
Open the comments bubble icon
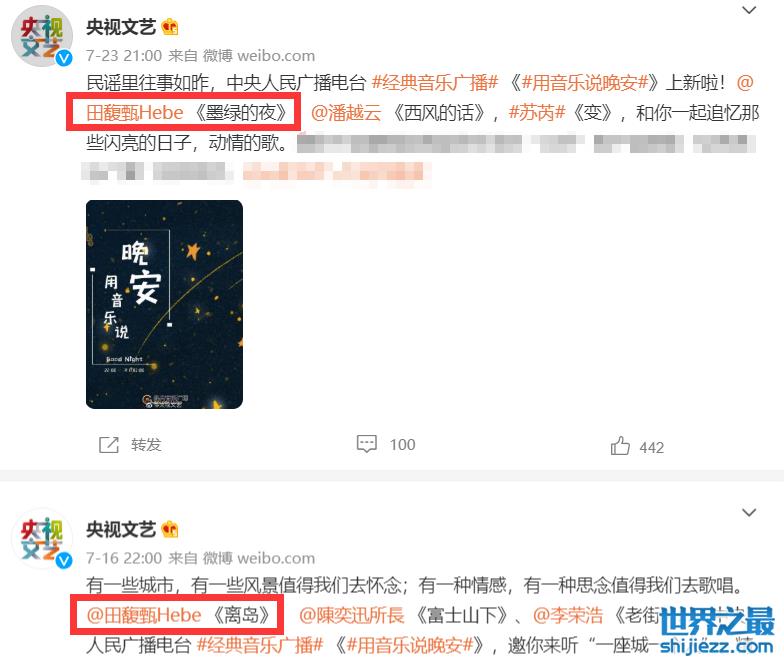366,444
